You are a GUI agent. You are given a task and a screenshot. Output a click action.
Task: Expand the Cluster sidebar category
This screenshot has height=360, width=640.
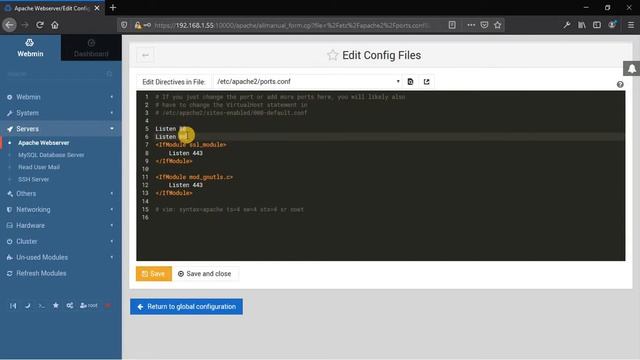[60, 241]
